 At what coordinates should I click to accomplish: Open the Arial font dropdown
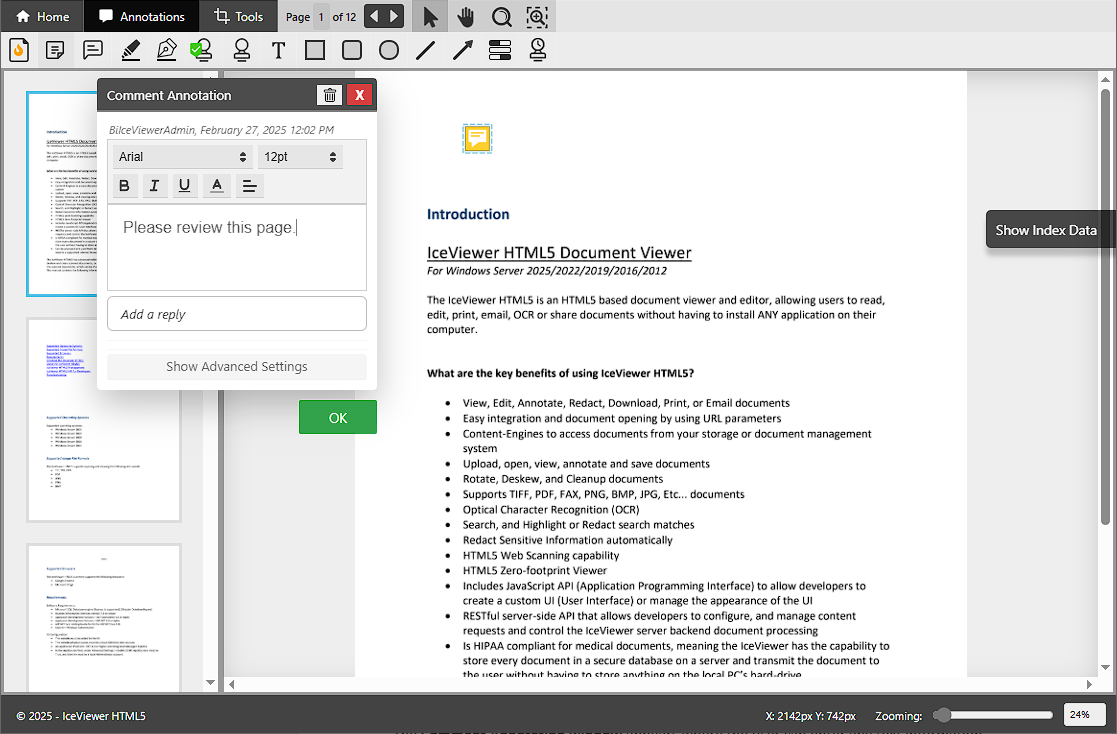tap(182, 157)
